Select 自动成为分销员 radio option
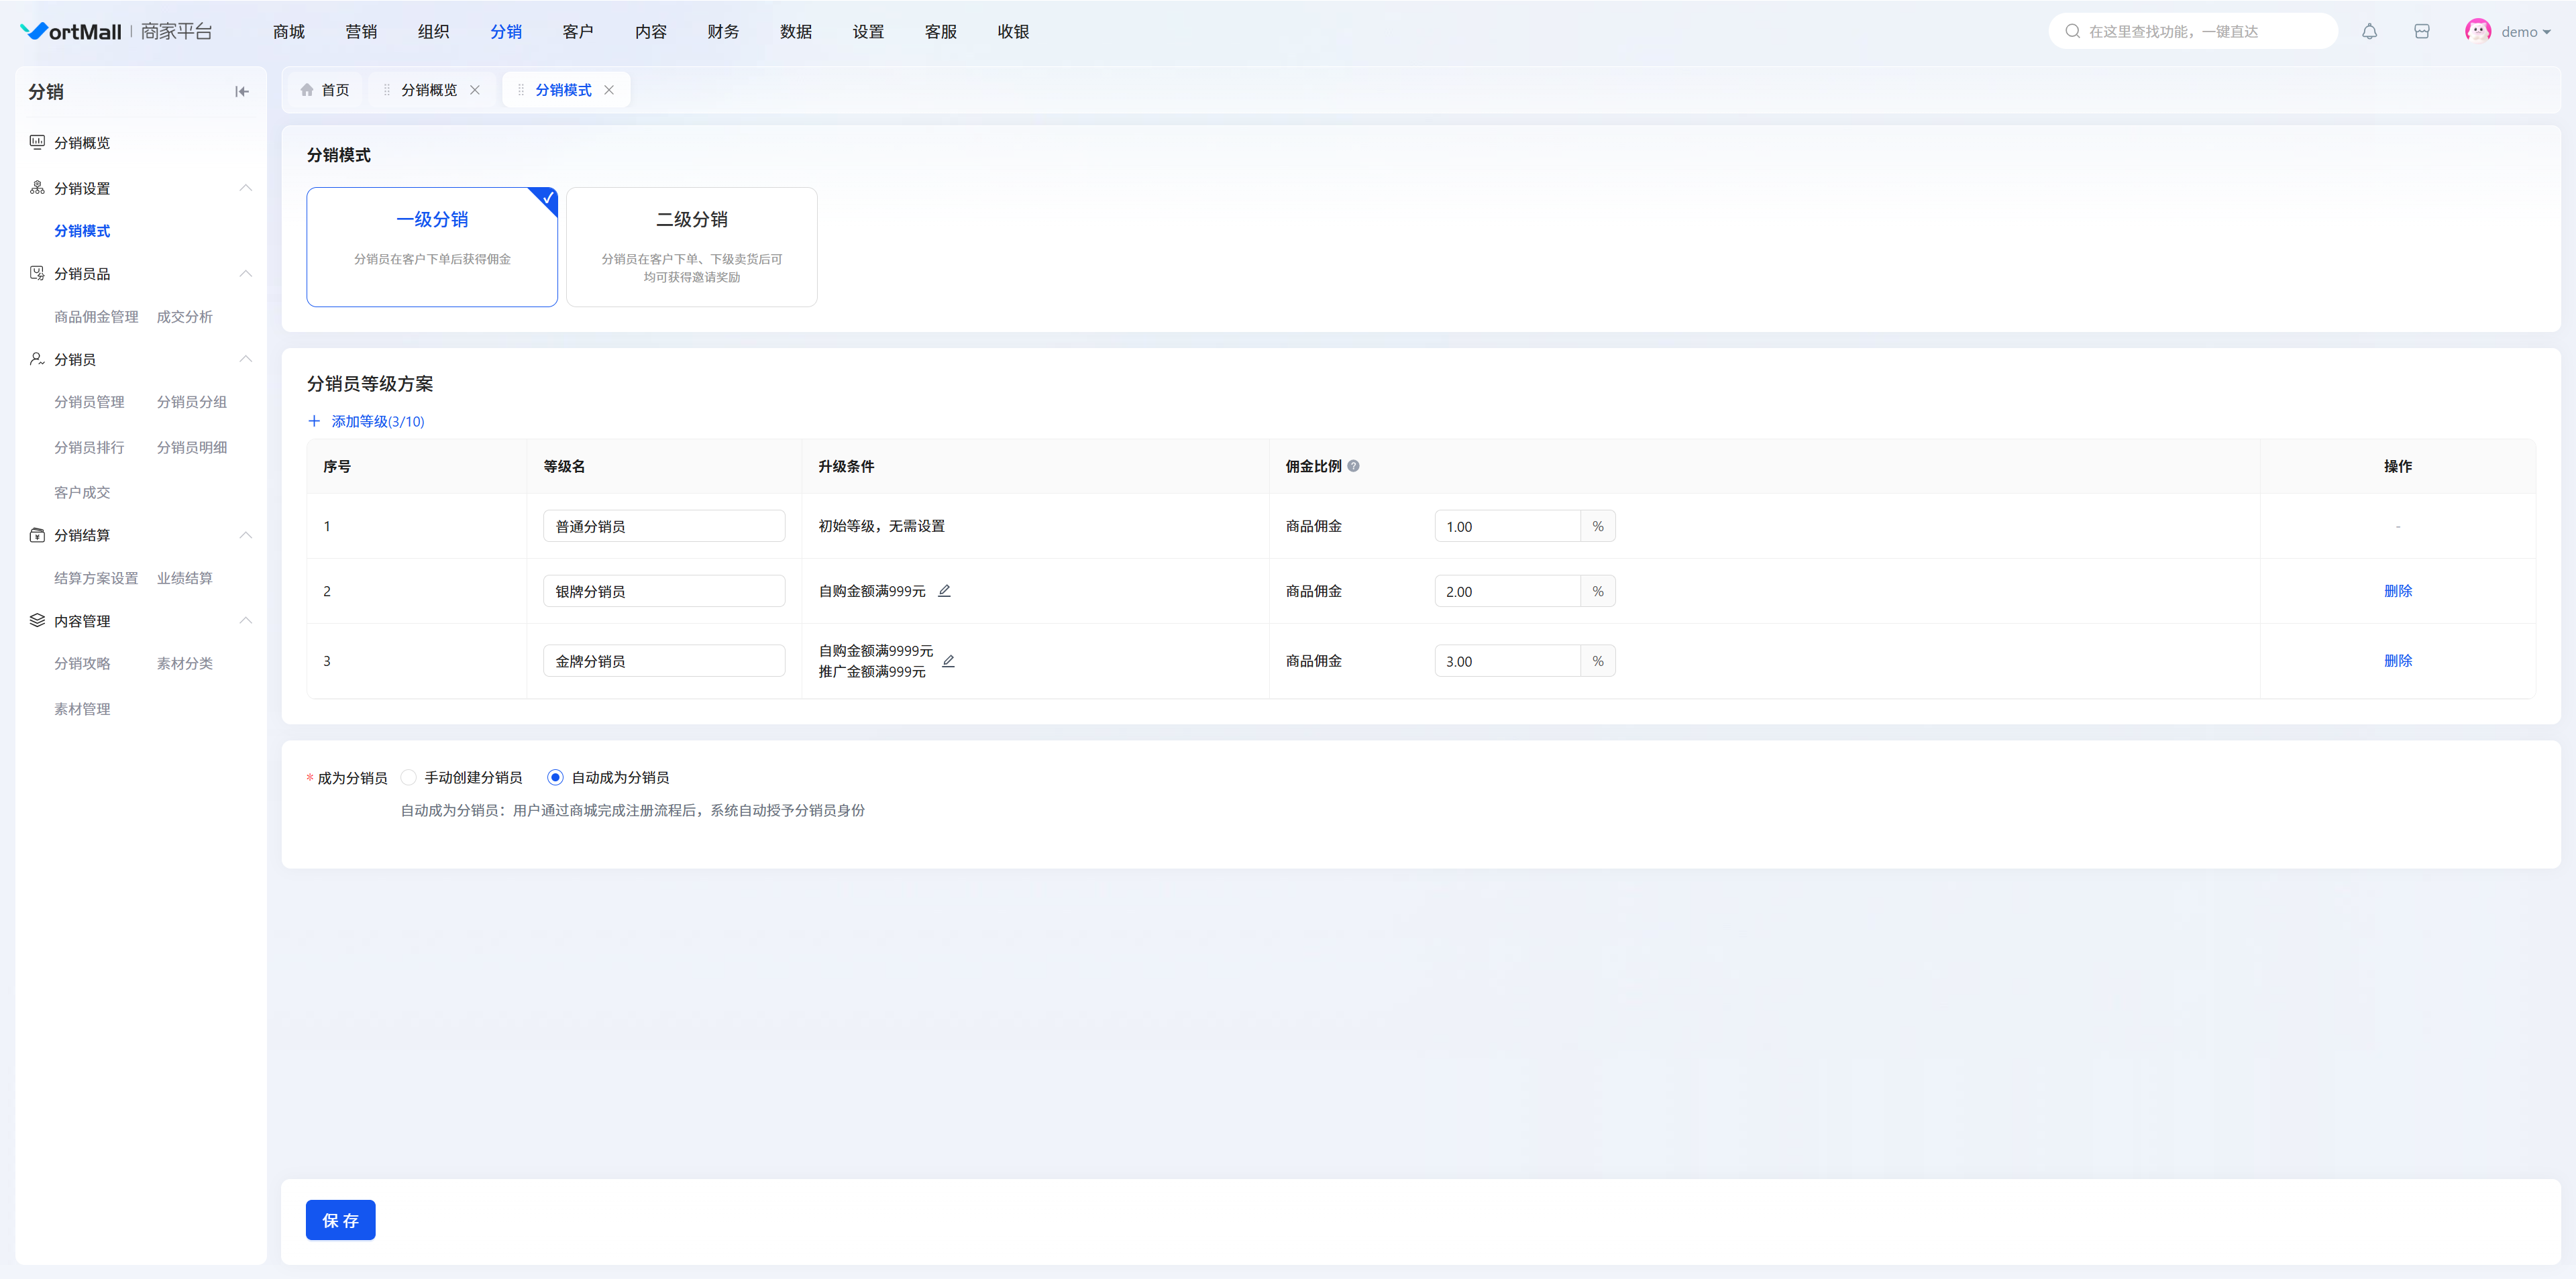The image size is (2576, 1279). [555, 777]
